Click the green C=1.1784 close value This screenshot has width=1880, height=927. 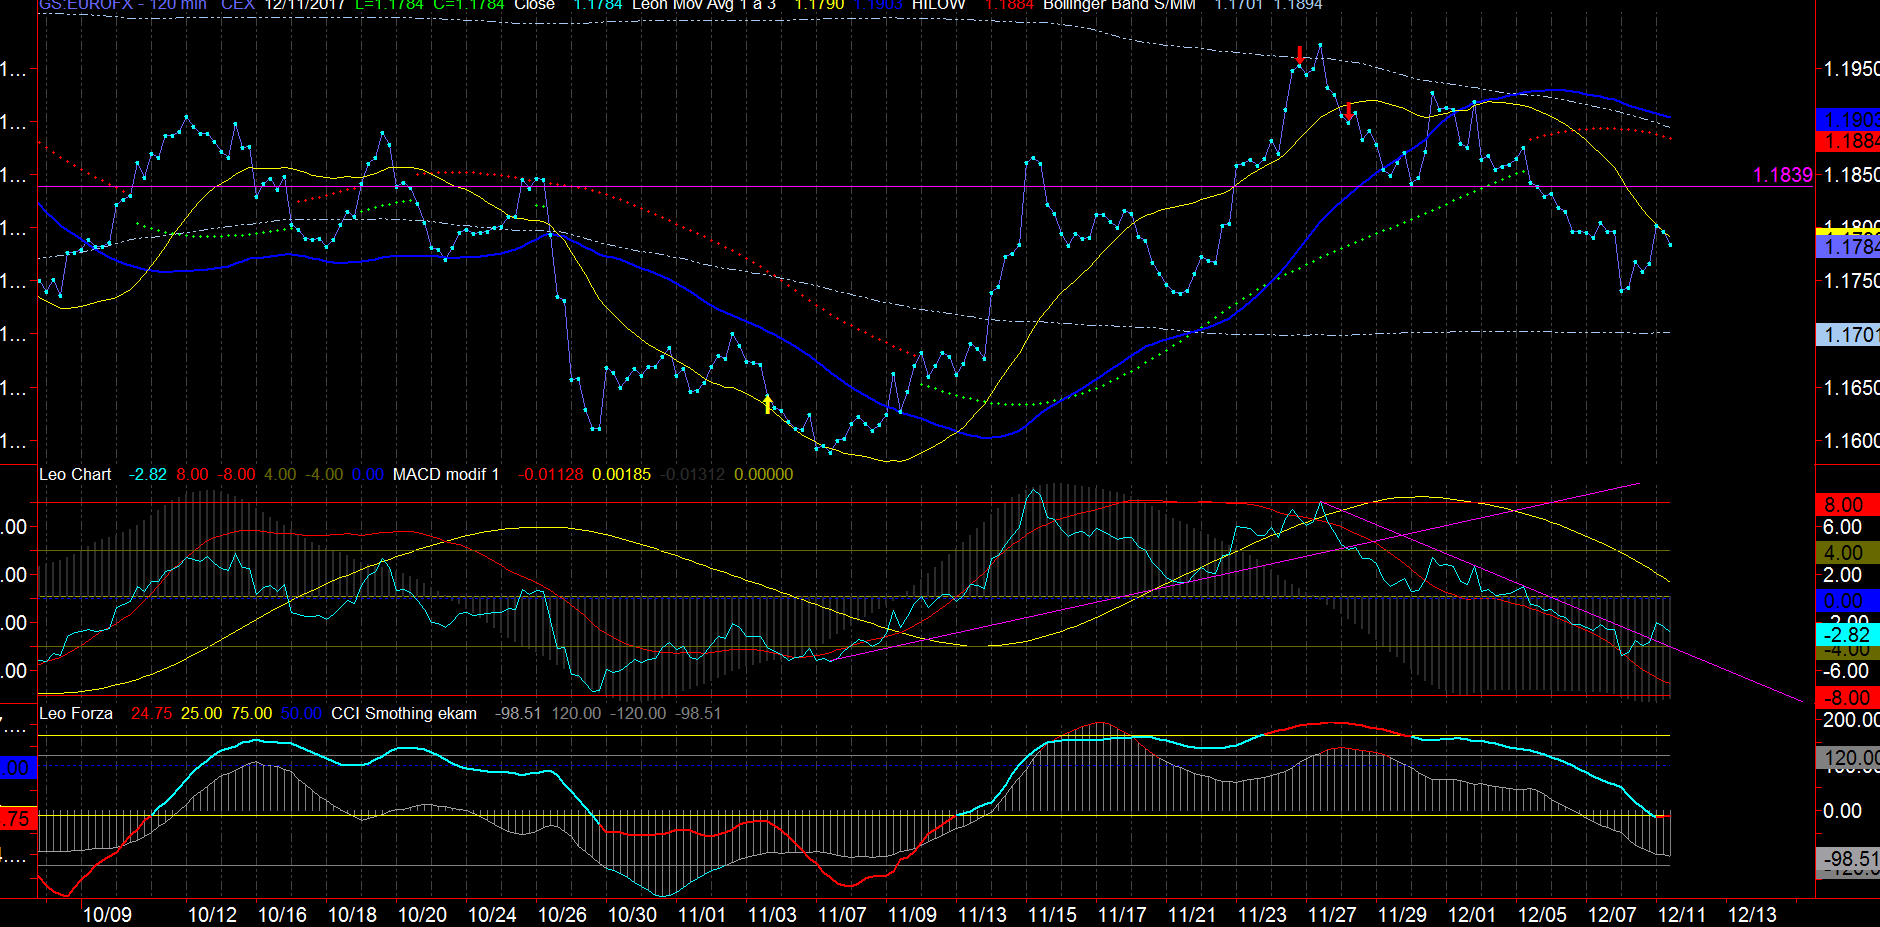[x=469, y=5]
